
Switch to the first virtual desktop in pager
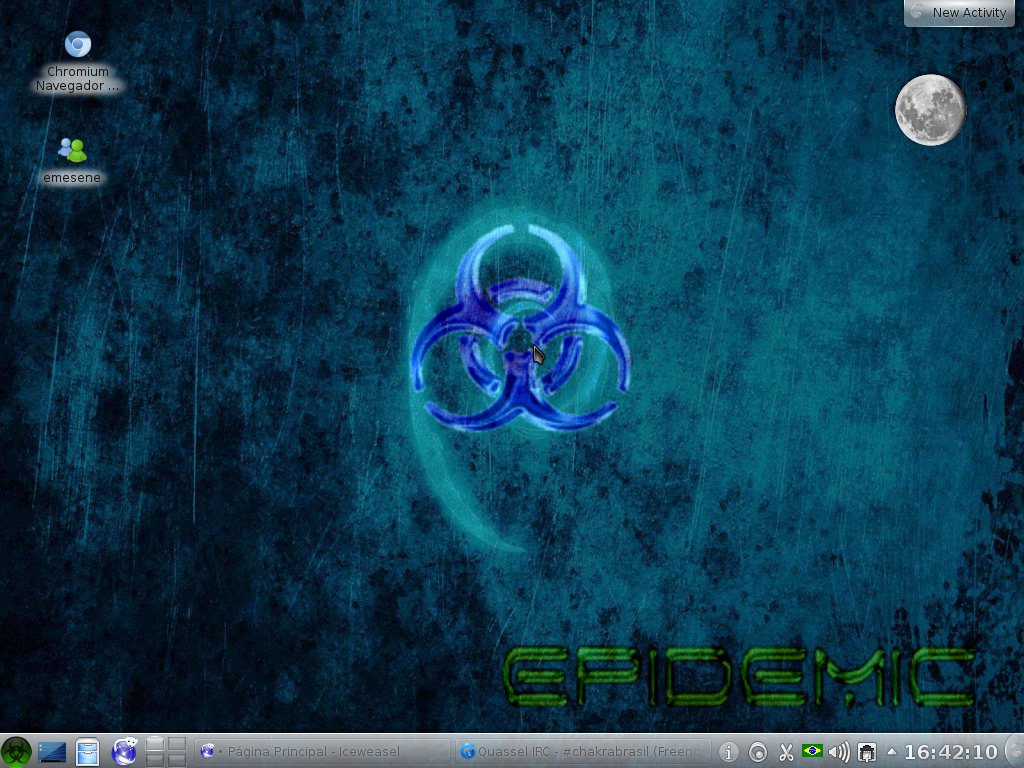pyautogui.click(x=155, y=744)
